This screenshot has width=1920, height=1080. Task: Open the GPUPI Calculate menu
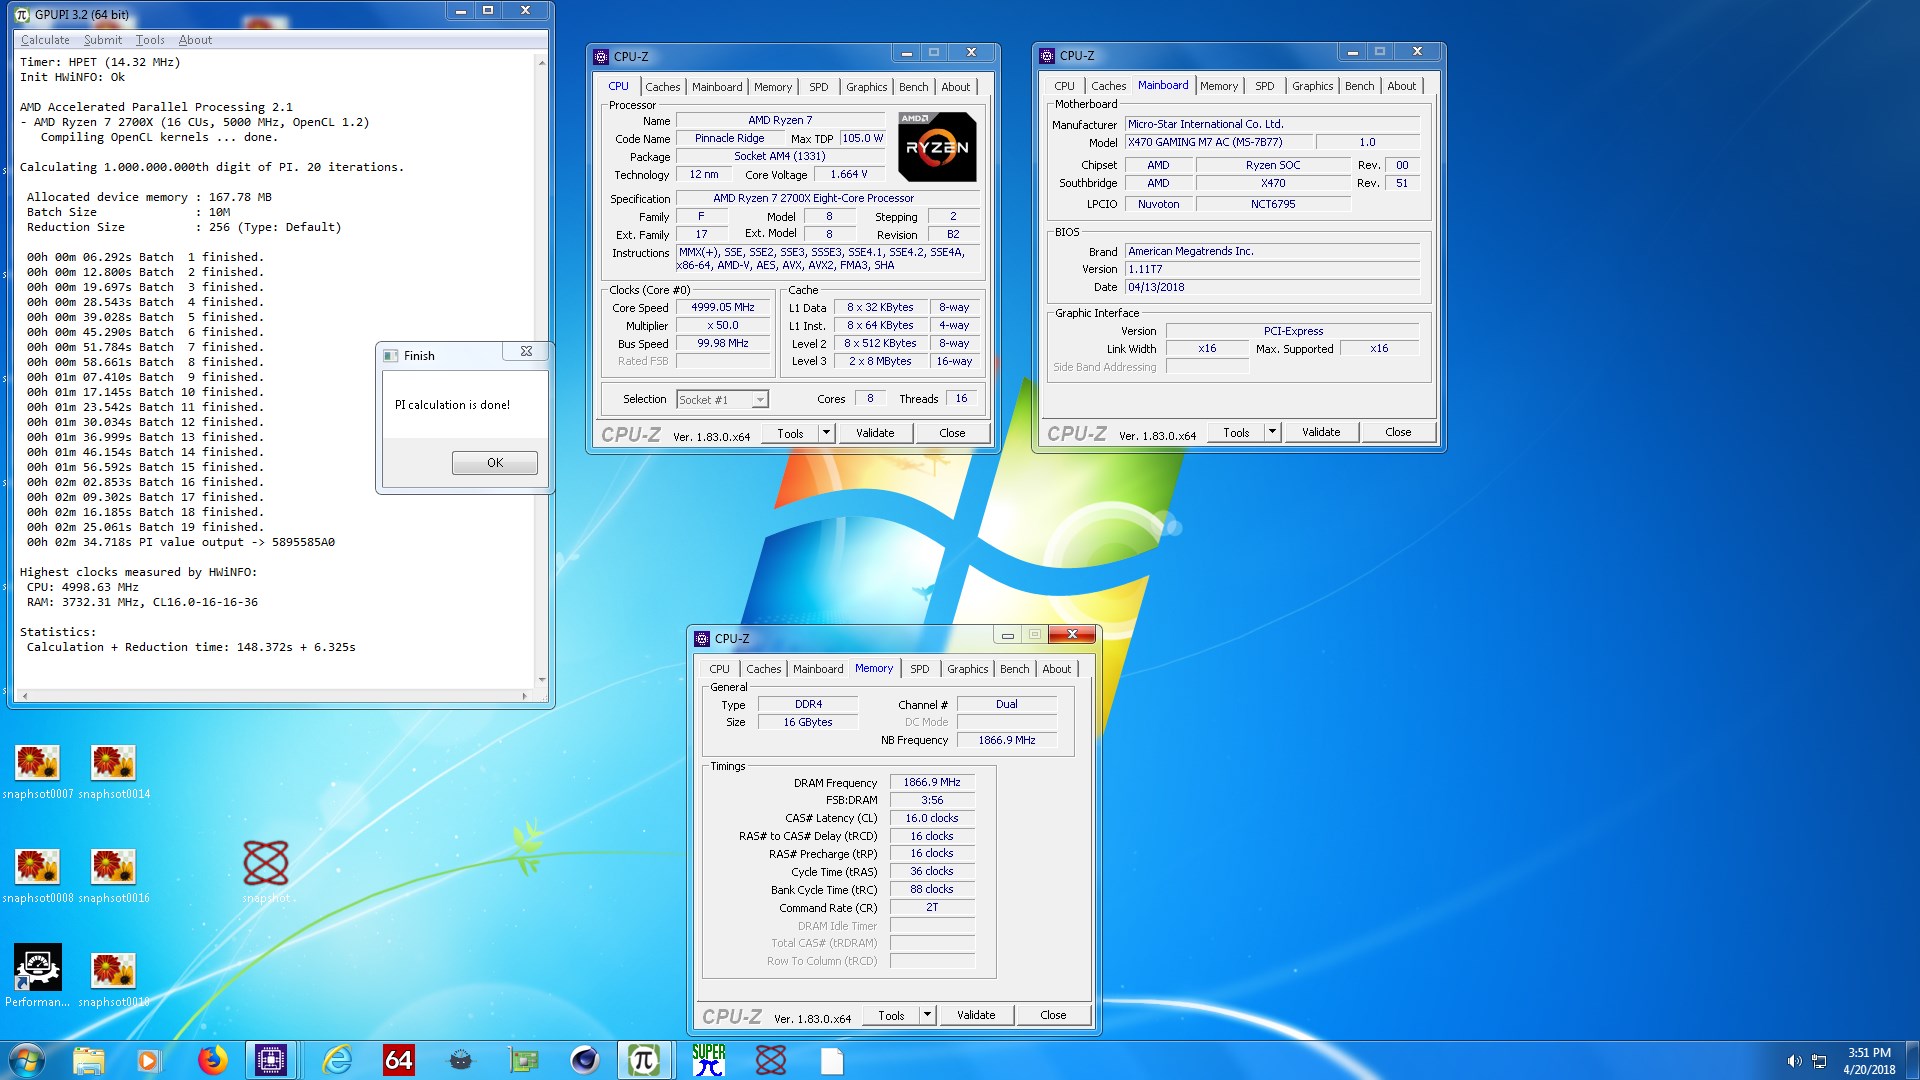point(45,40)
